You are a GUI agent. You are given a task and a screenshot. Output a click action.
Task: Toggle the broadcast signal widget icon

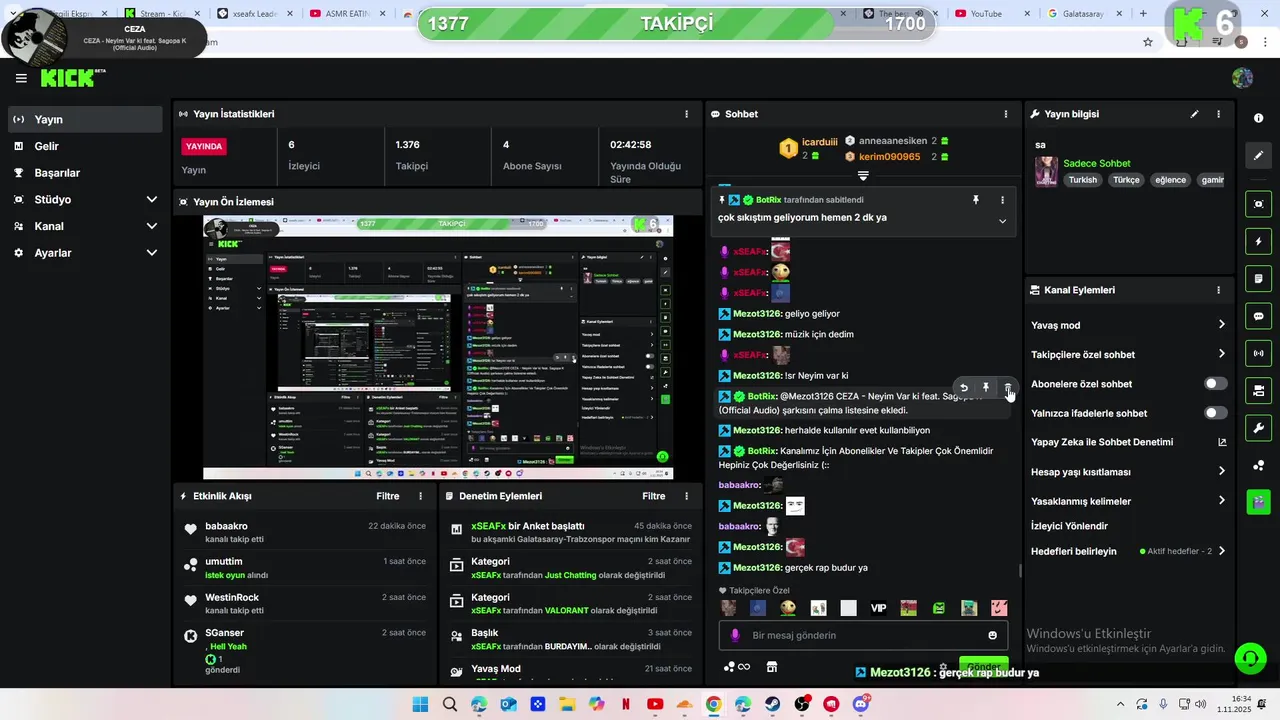[x=1258, y=353]
